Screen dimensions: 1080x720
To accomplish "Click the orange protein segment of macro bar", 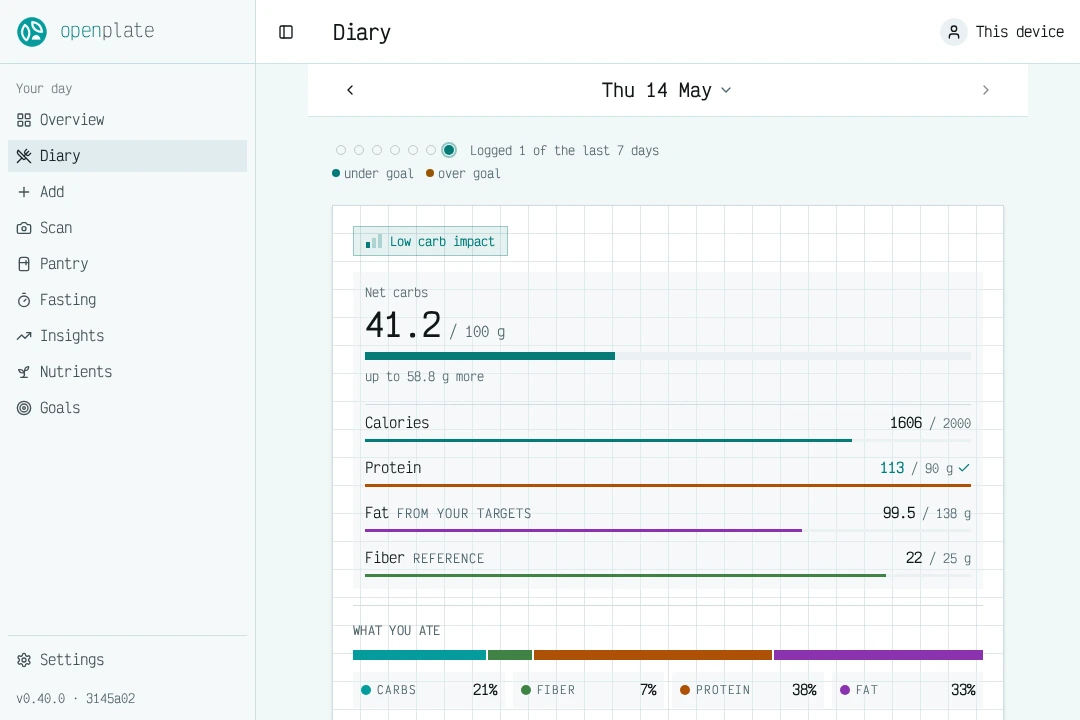I will click(653, 655).
